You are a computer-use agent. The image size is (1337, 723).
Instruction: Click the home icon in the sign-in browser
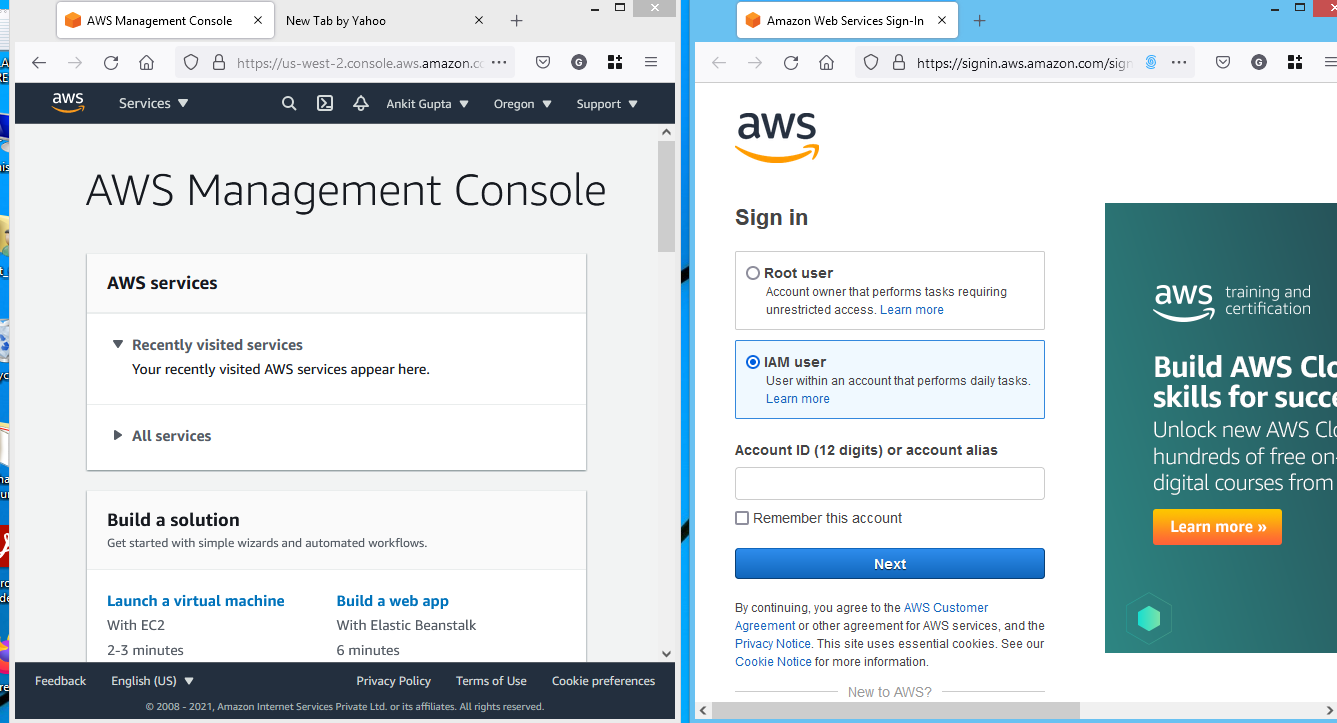827,62
